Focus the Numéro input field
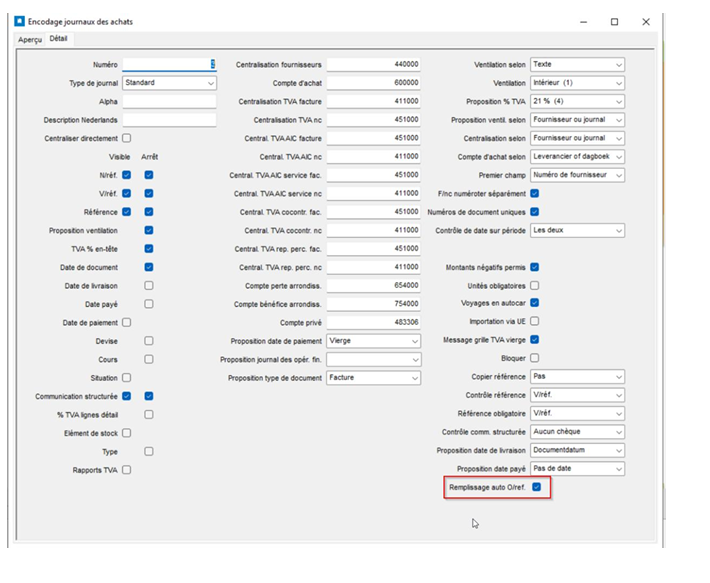This screenshot has height=583, width=710. pyautogui.click(x=169, y=64)
